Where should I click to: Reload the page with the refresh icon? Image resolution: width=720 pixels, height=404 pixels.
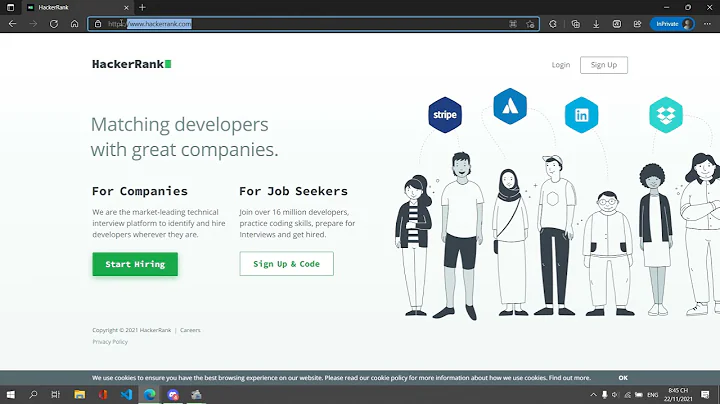point(54,24)
